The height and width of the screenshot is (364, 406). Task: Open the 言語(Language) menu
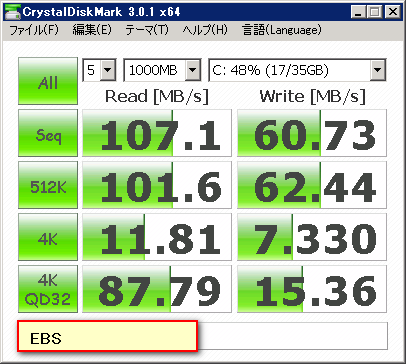(282, 30)
